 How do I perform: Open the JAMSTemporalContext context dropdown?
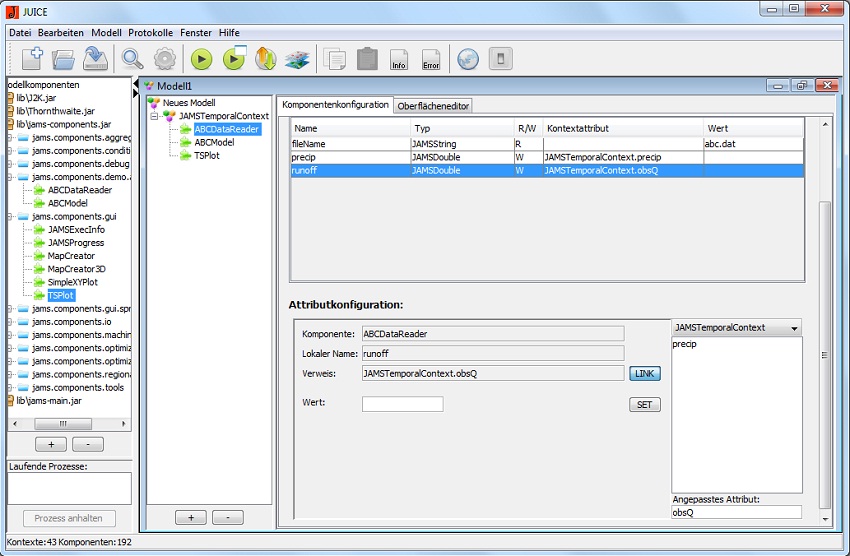737,328
